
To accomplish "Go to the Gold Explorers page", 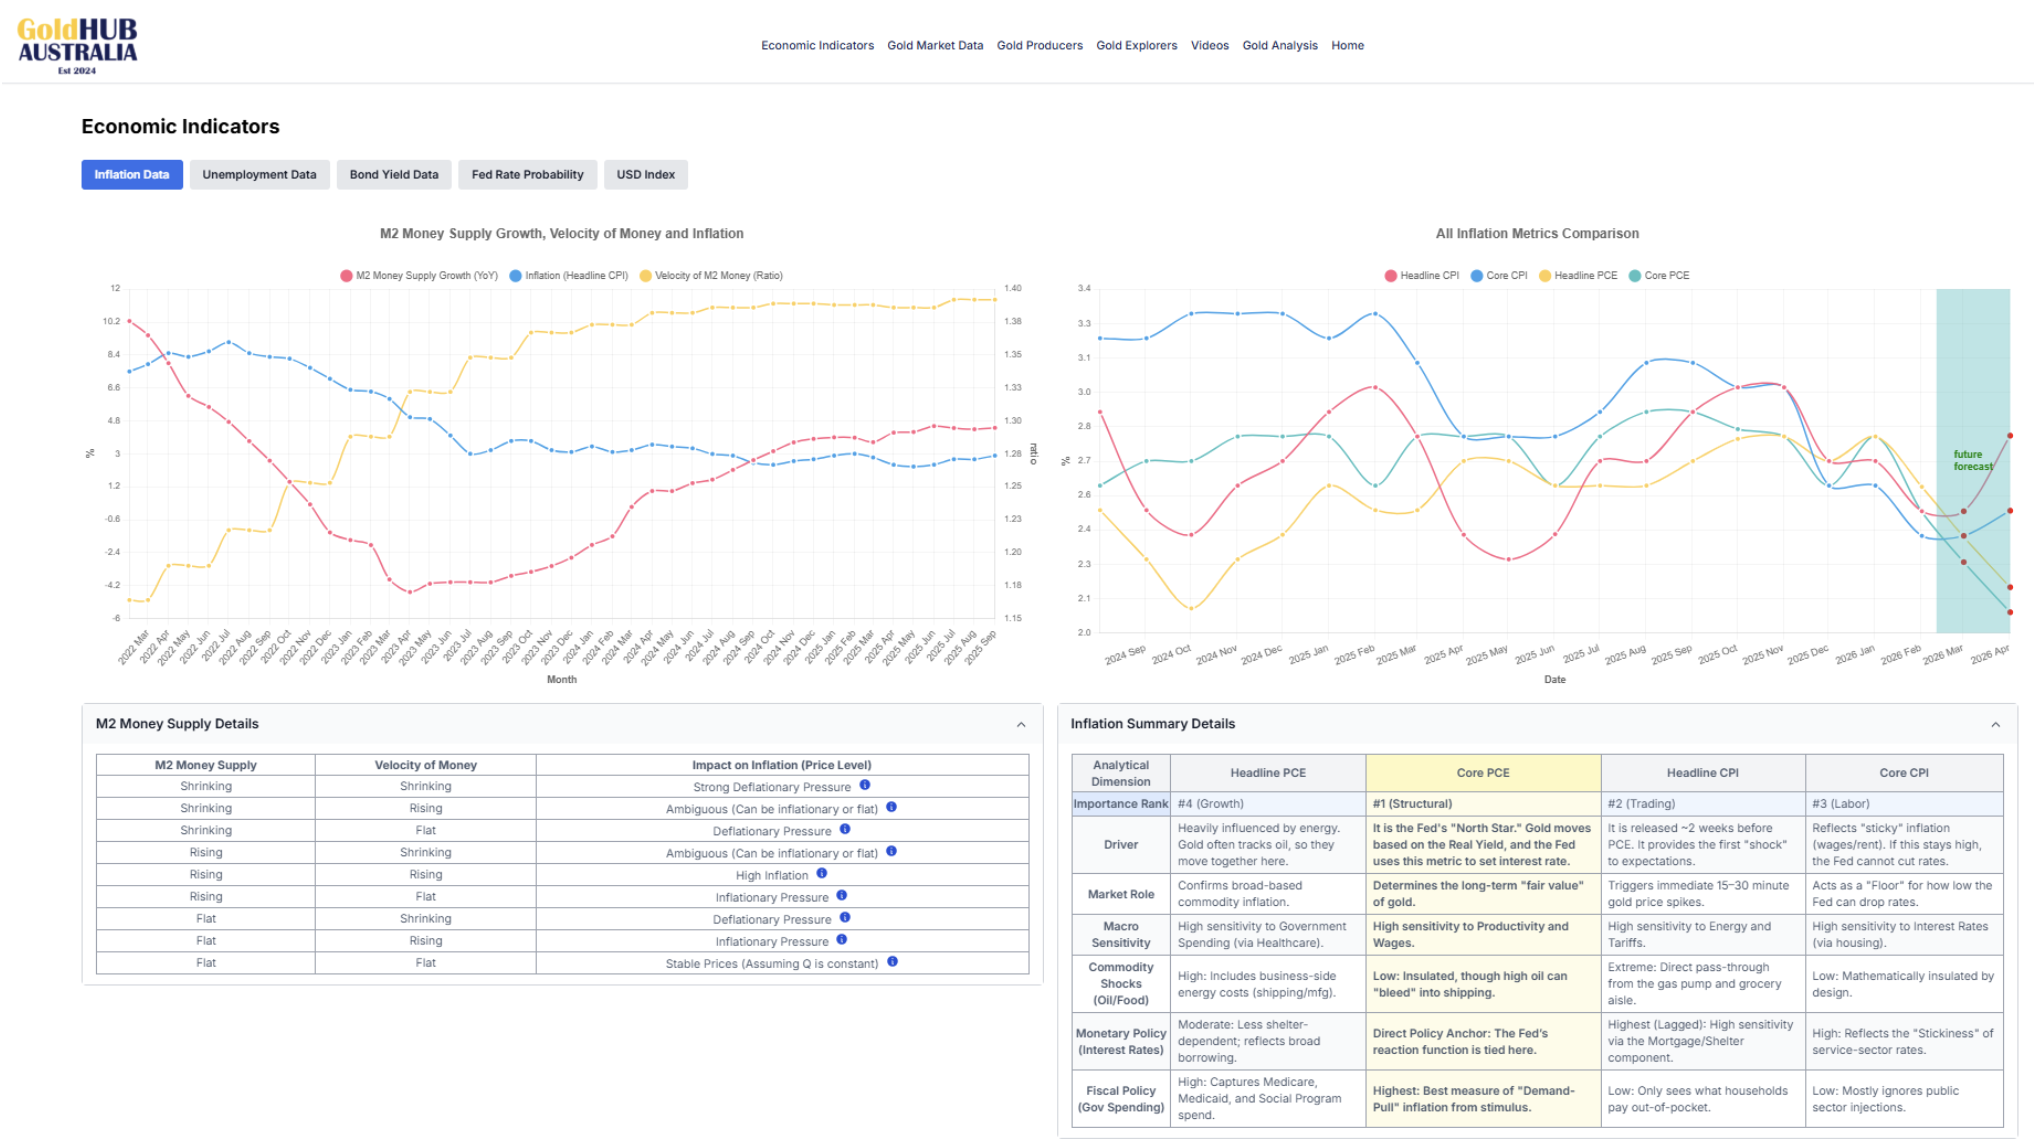I will [x=1136, y=46].
